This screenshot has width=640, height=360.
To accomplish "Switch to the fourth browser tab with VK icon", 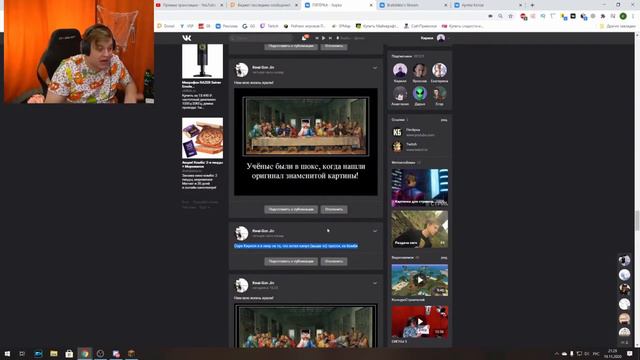I will 412,5.
